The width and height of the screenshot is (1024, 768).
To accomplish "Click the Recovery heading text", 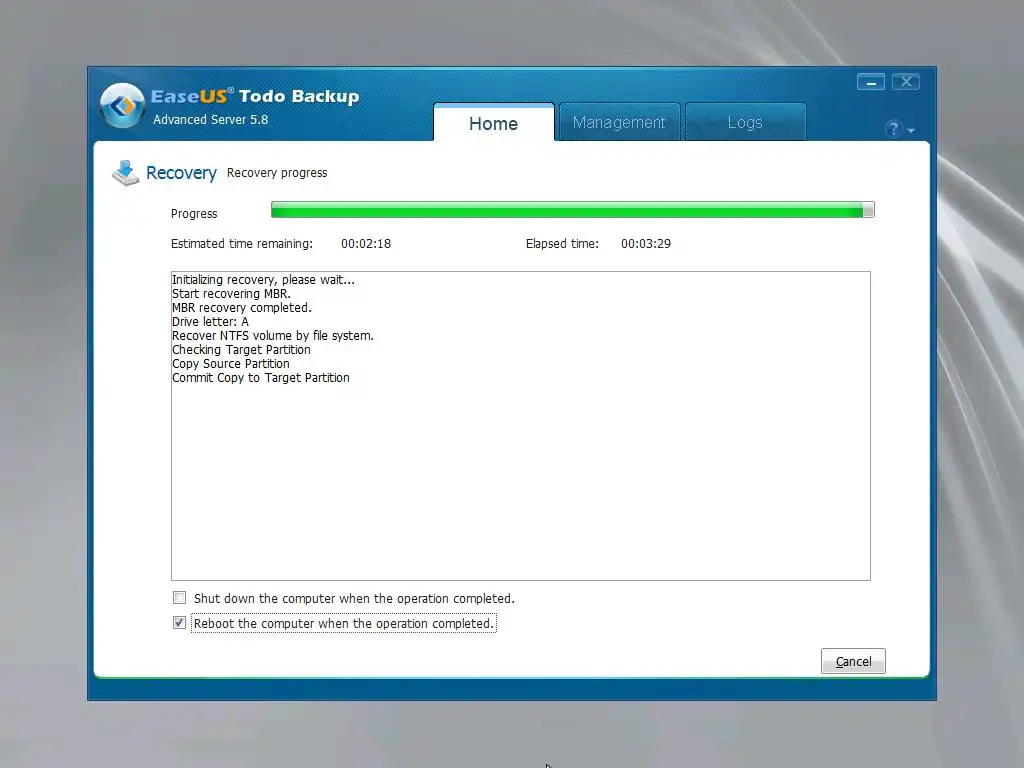I will [x=181, y=173].
